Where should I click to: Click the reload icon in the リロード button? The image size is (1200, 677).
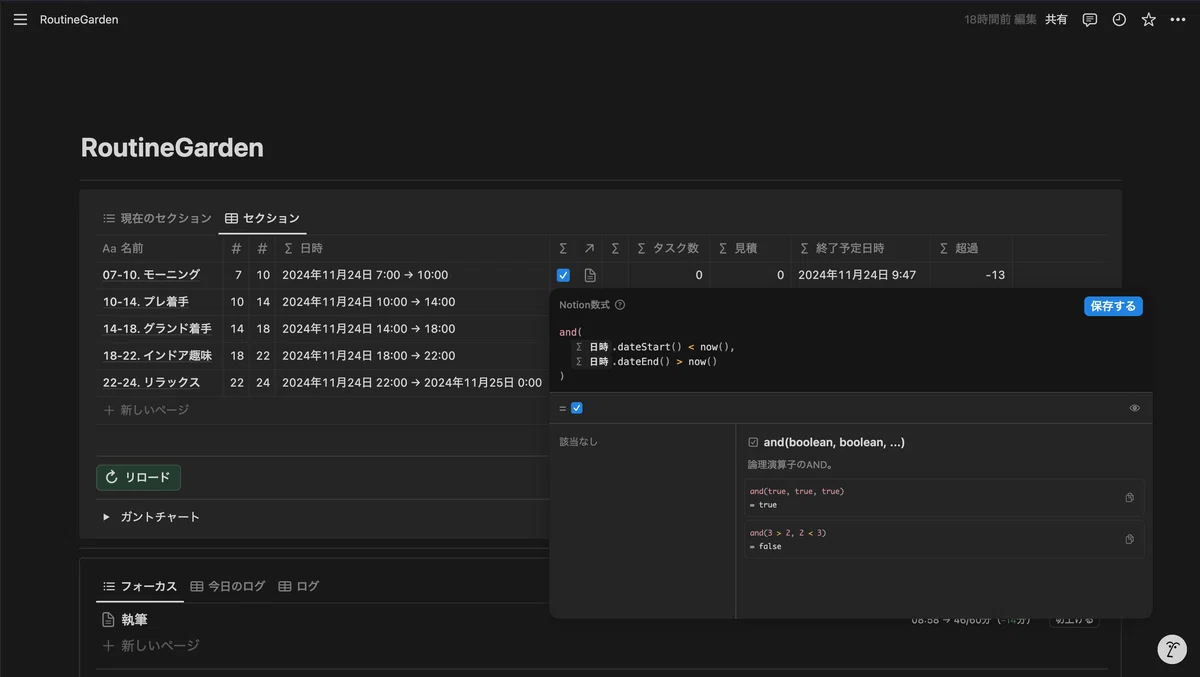coord(112,477)
